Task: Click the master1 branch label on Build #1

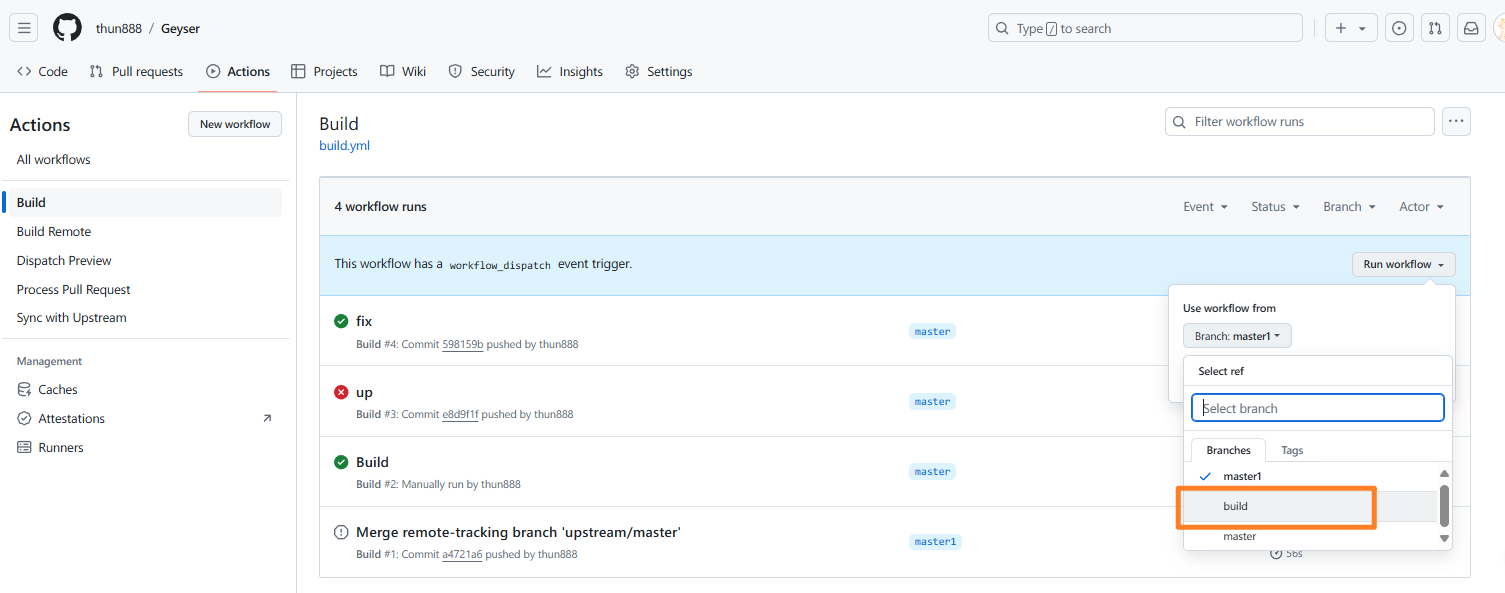Action: [936, 541]
